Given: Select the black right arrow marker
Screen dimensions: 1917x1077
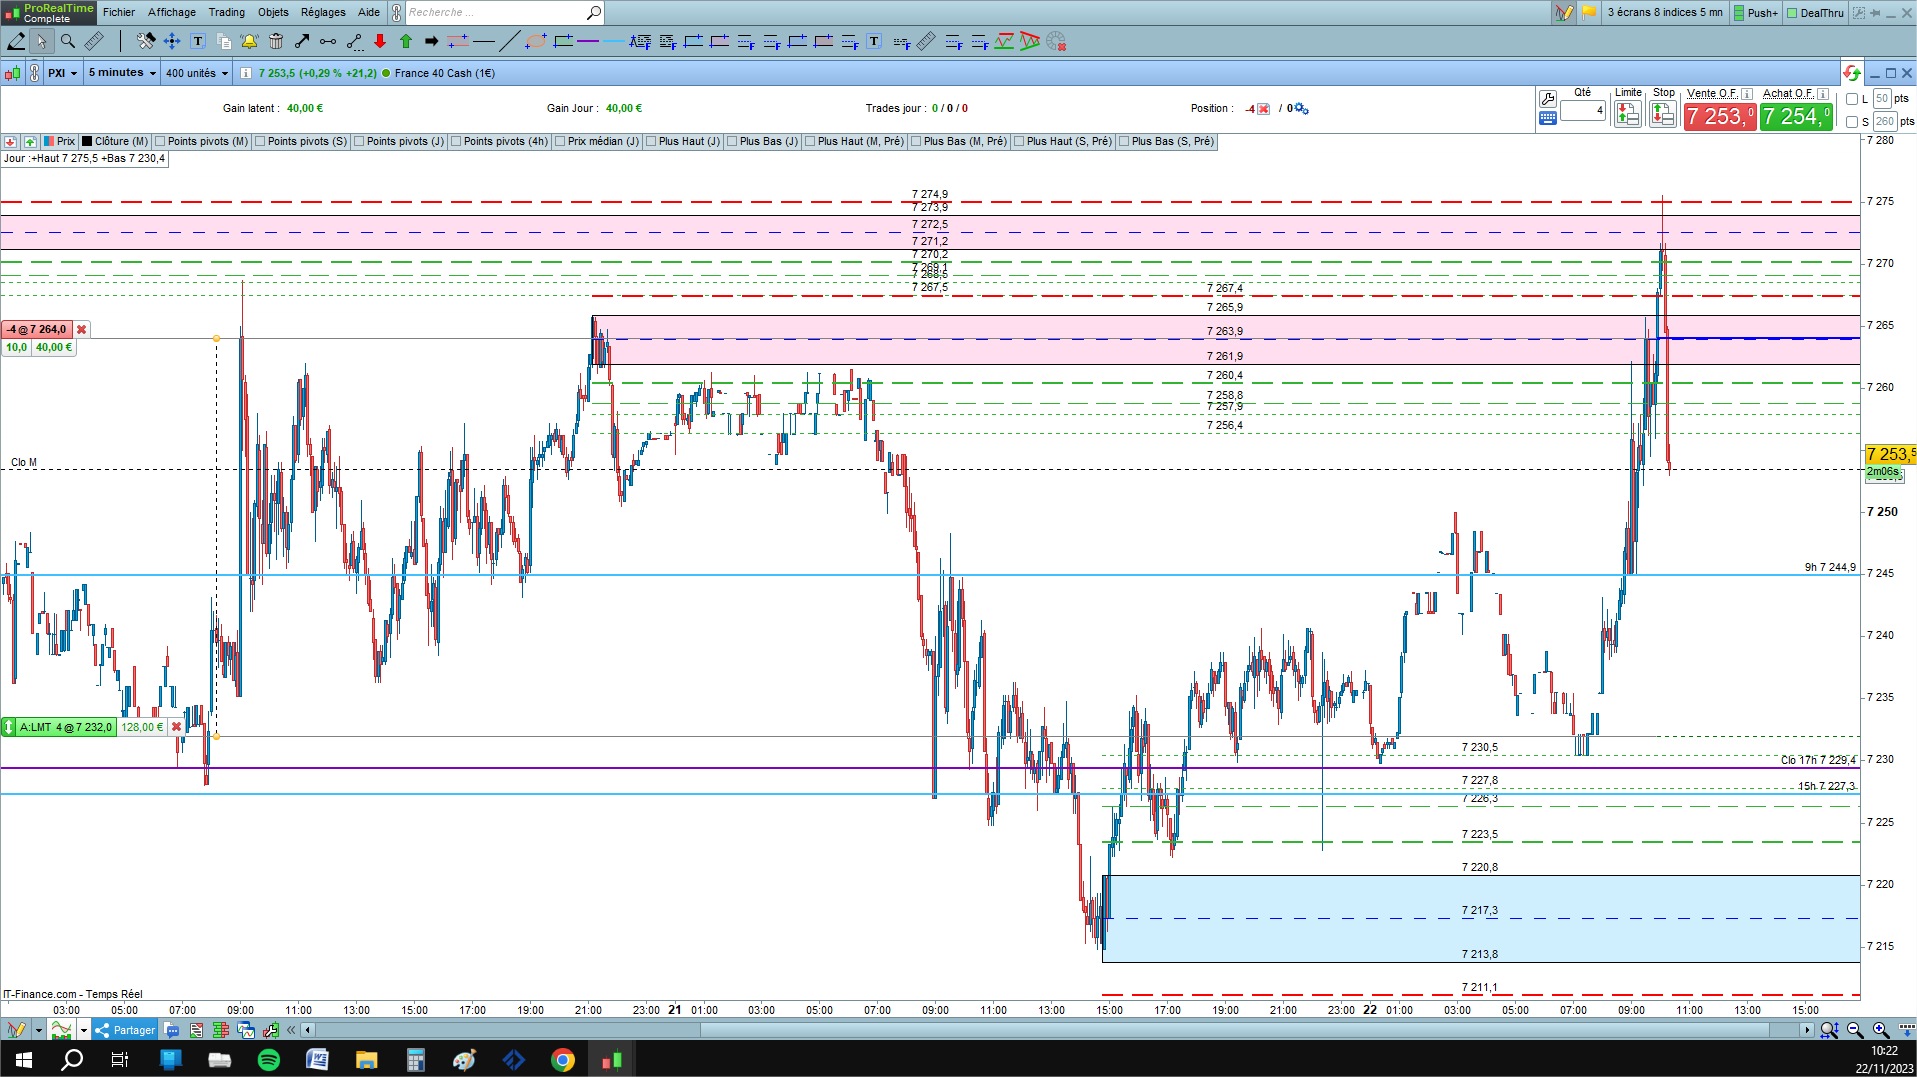Looking at the screenshot, I should pos(432,41).
